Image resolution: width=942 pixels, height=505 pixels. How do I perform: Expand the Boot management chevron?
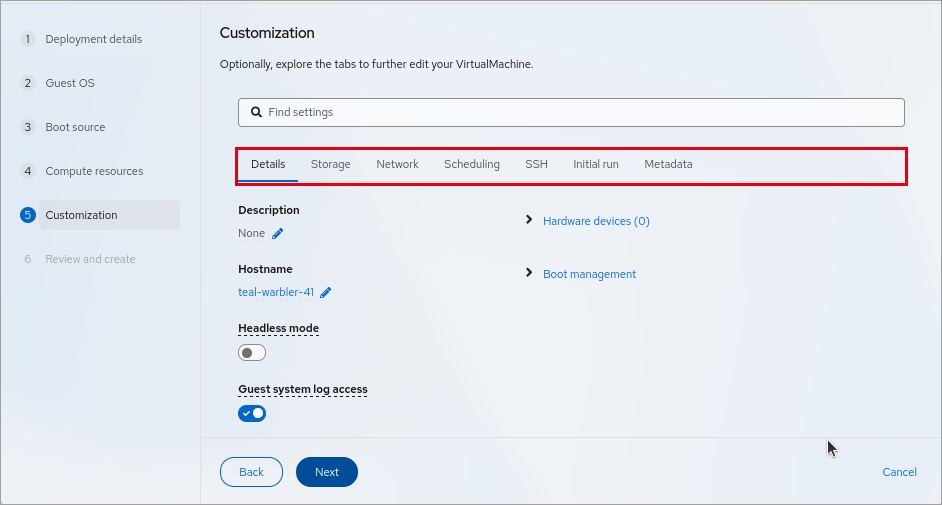(x=529, y=273)
